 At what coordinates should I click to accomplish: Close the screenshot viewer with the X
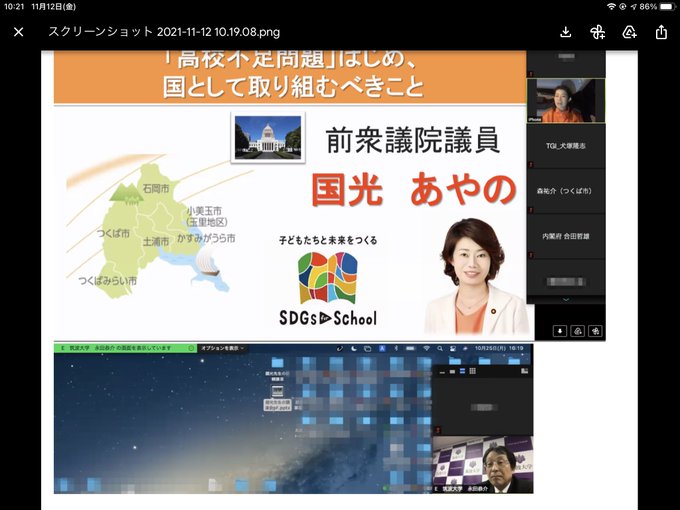tap(19, 32)
